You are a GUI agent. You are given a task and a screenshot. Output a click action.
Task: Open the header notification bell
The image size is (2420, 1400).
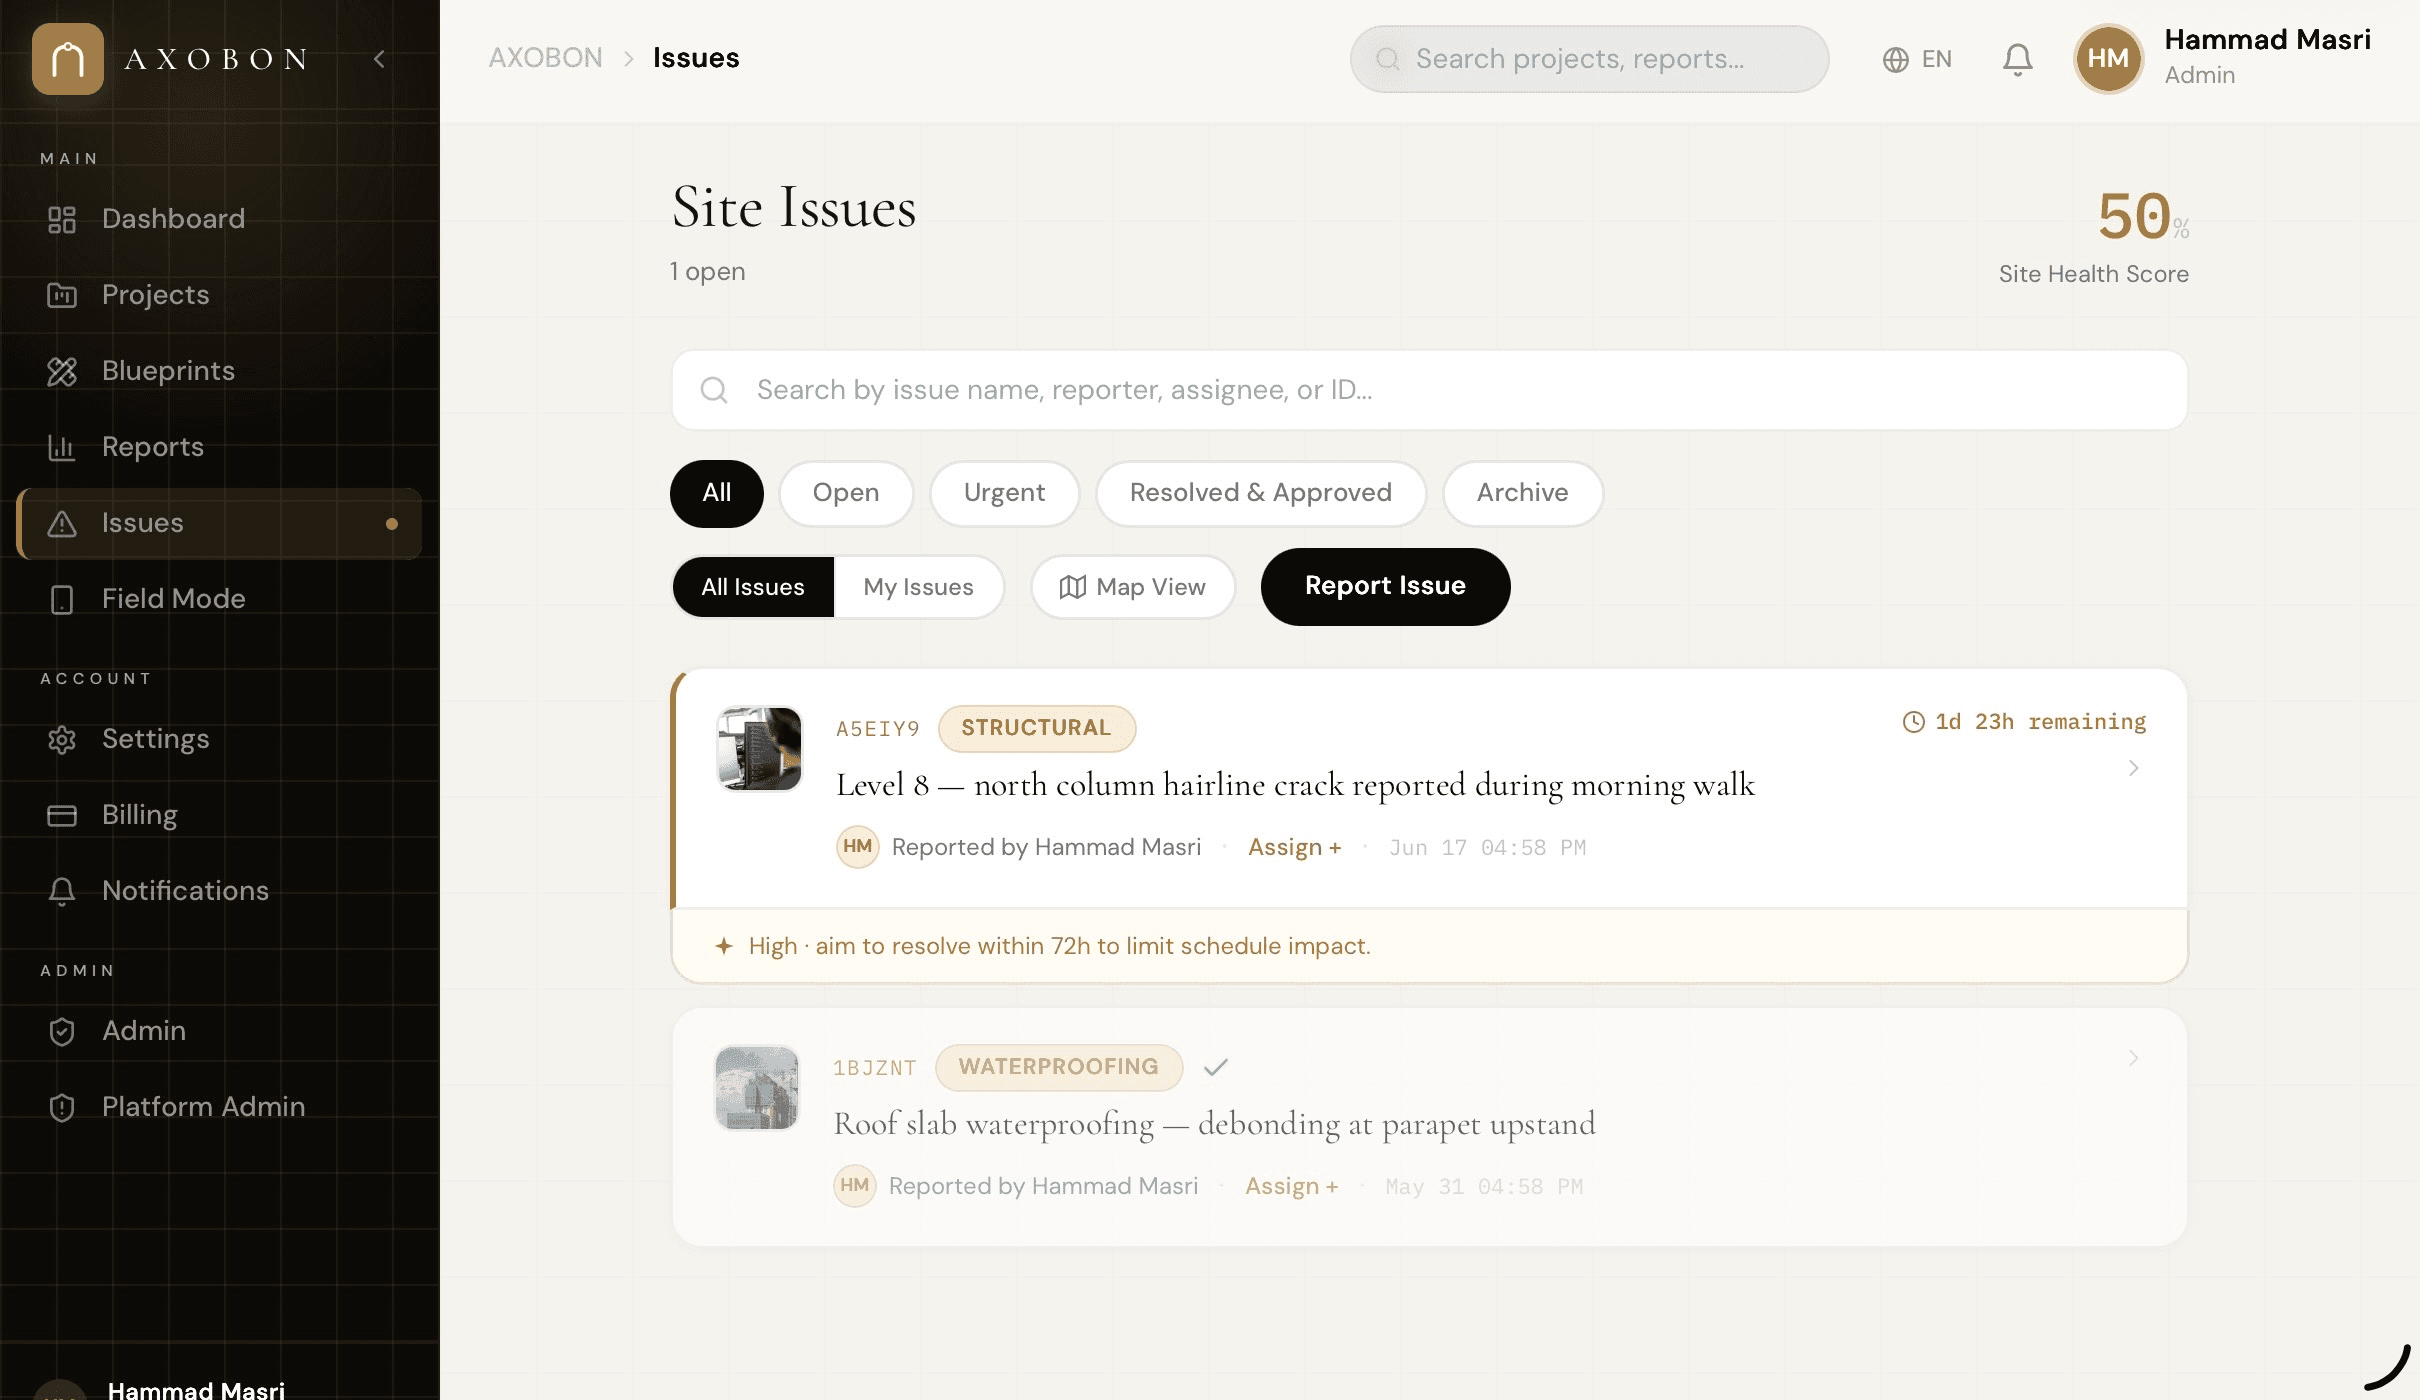2017,59
